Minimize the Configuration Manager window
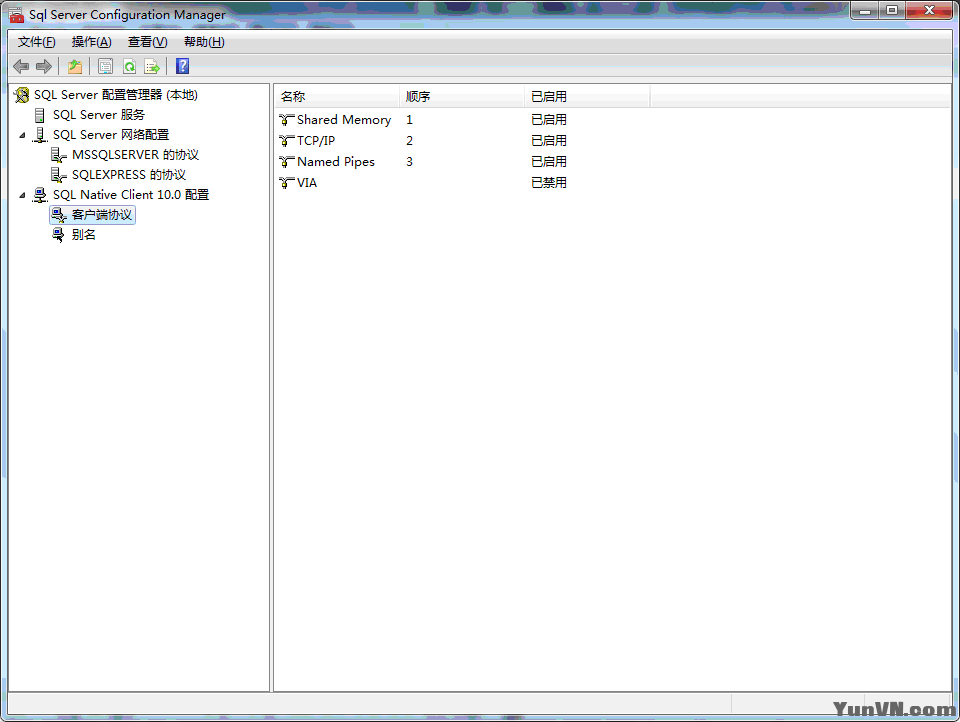The height and width of the screenshot is (722, 960). pos(865,10)
